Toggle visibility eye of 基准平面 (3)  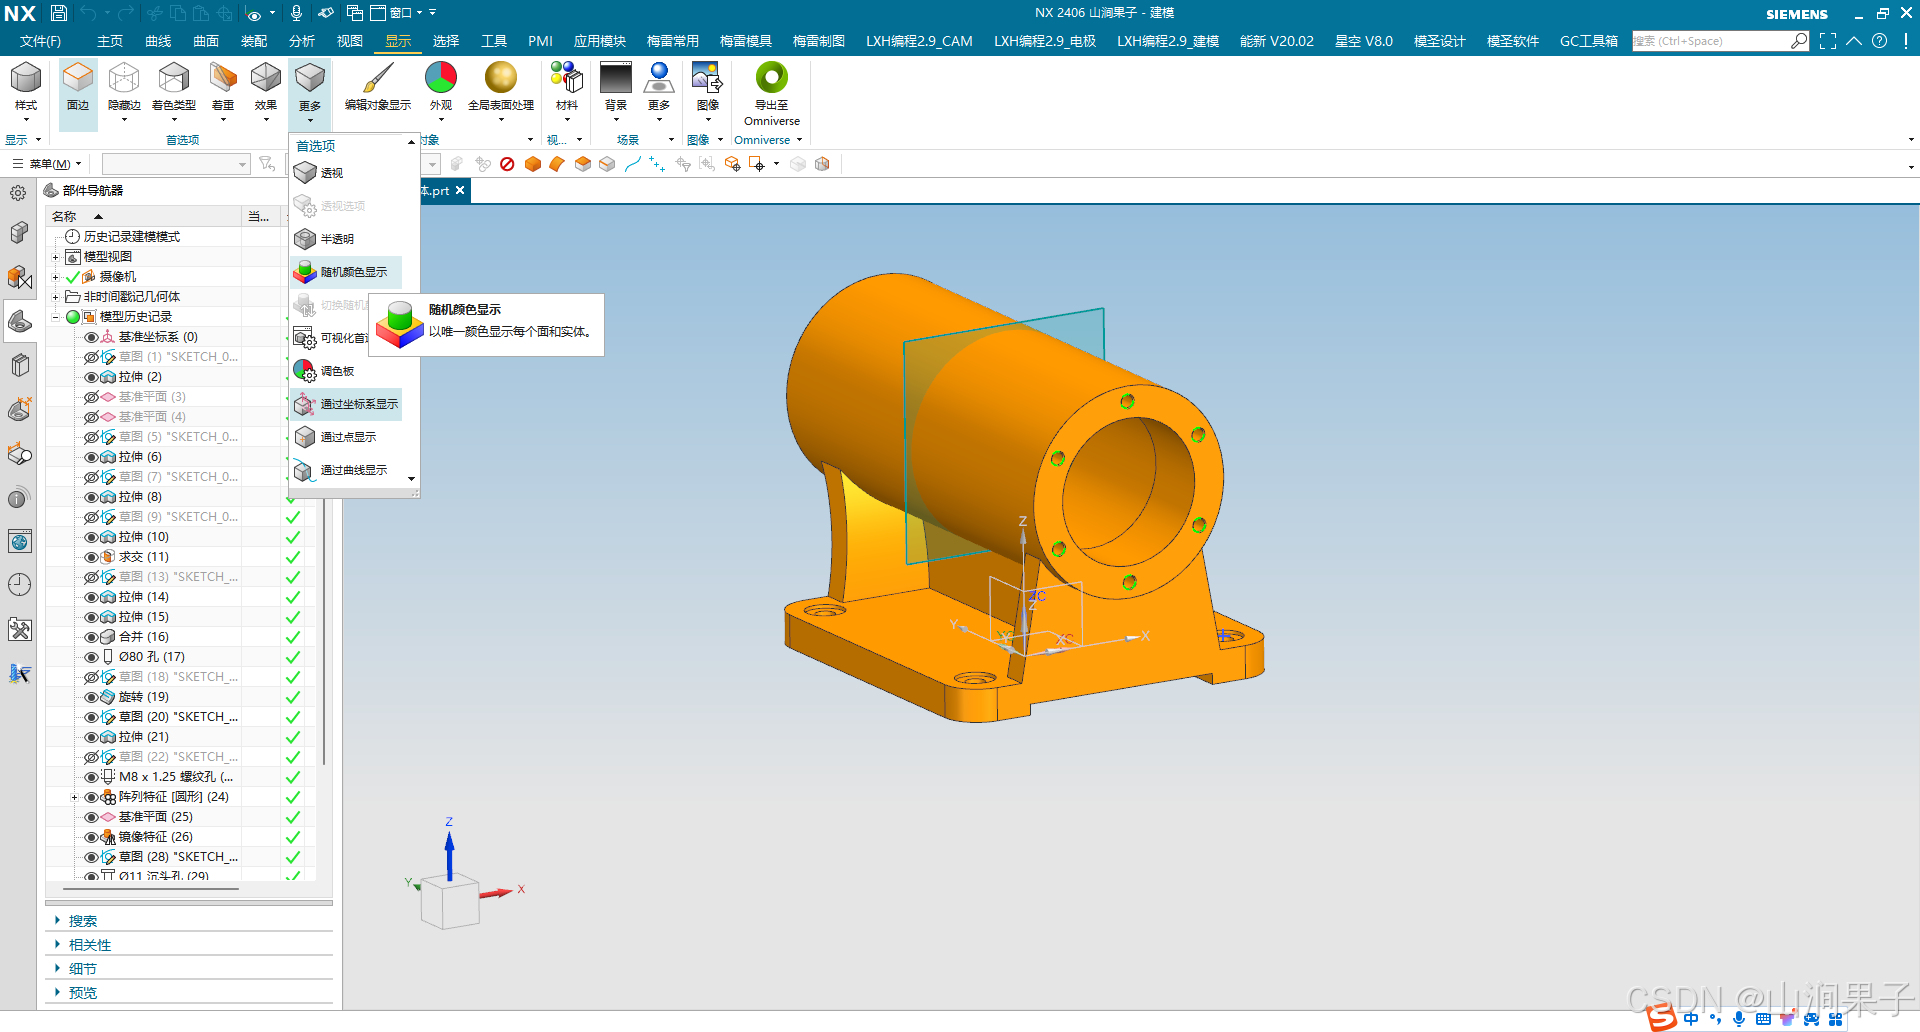pos(91,397)
